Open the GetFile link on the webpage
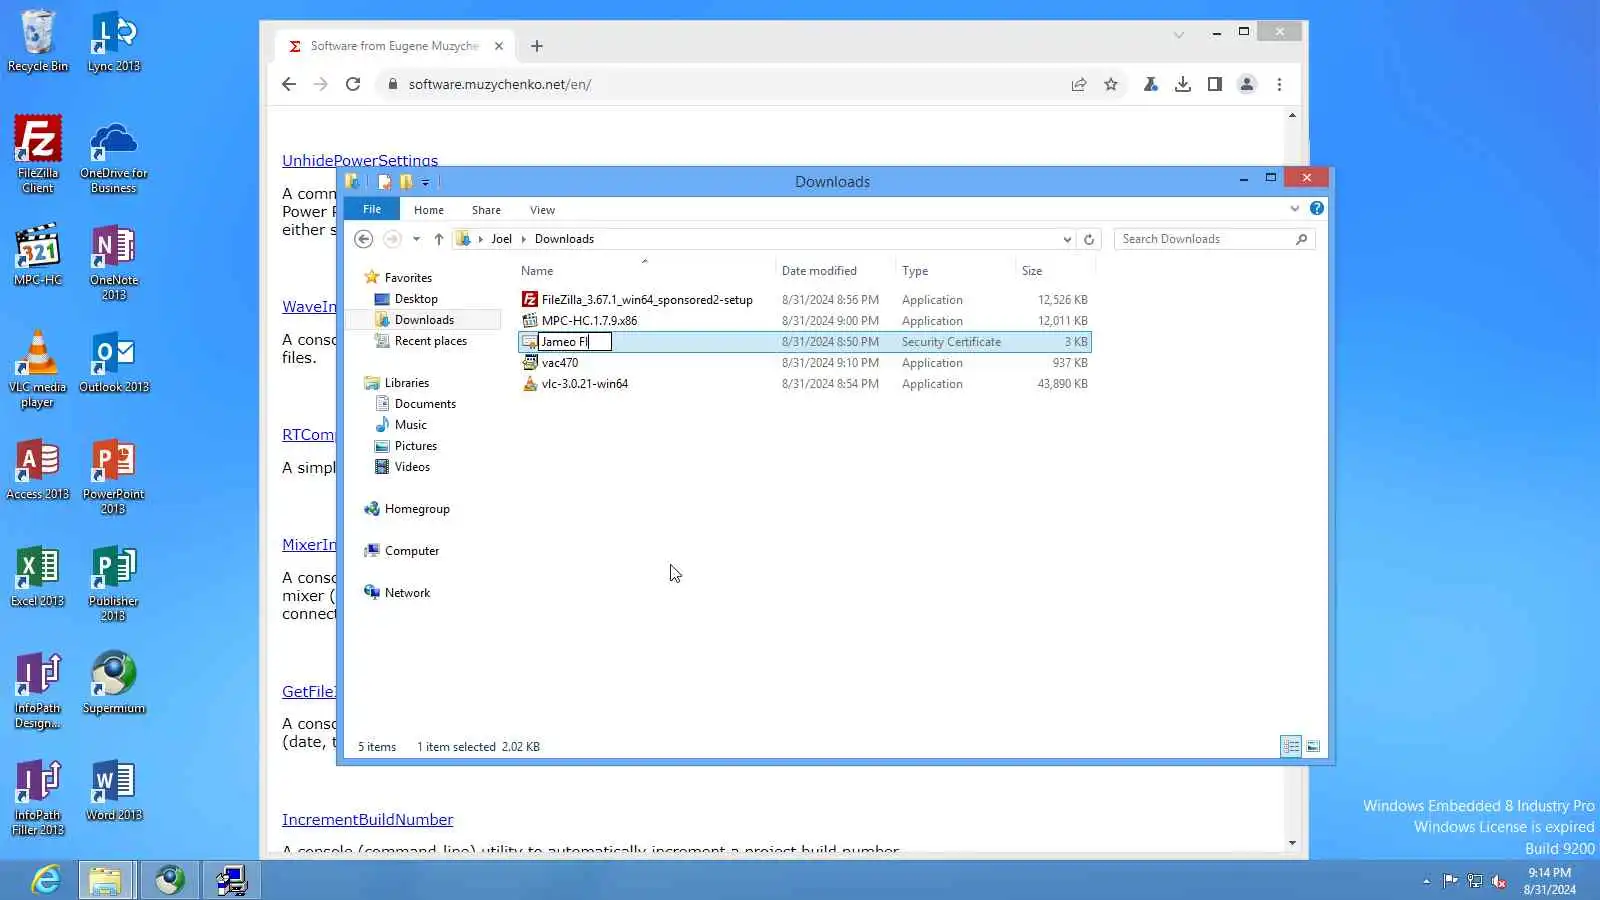 tap(309, 692)
